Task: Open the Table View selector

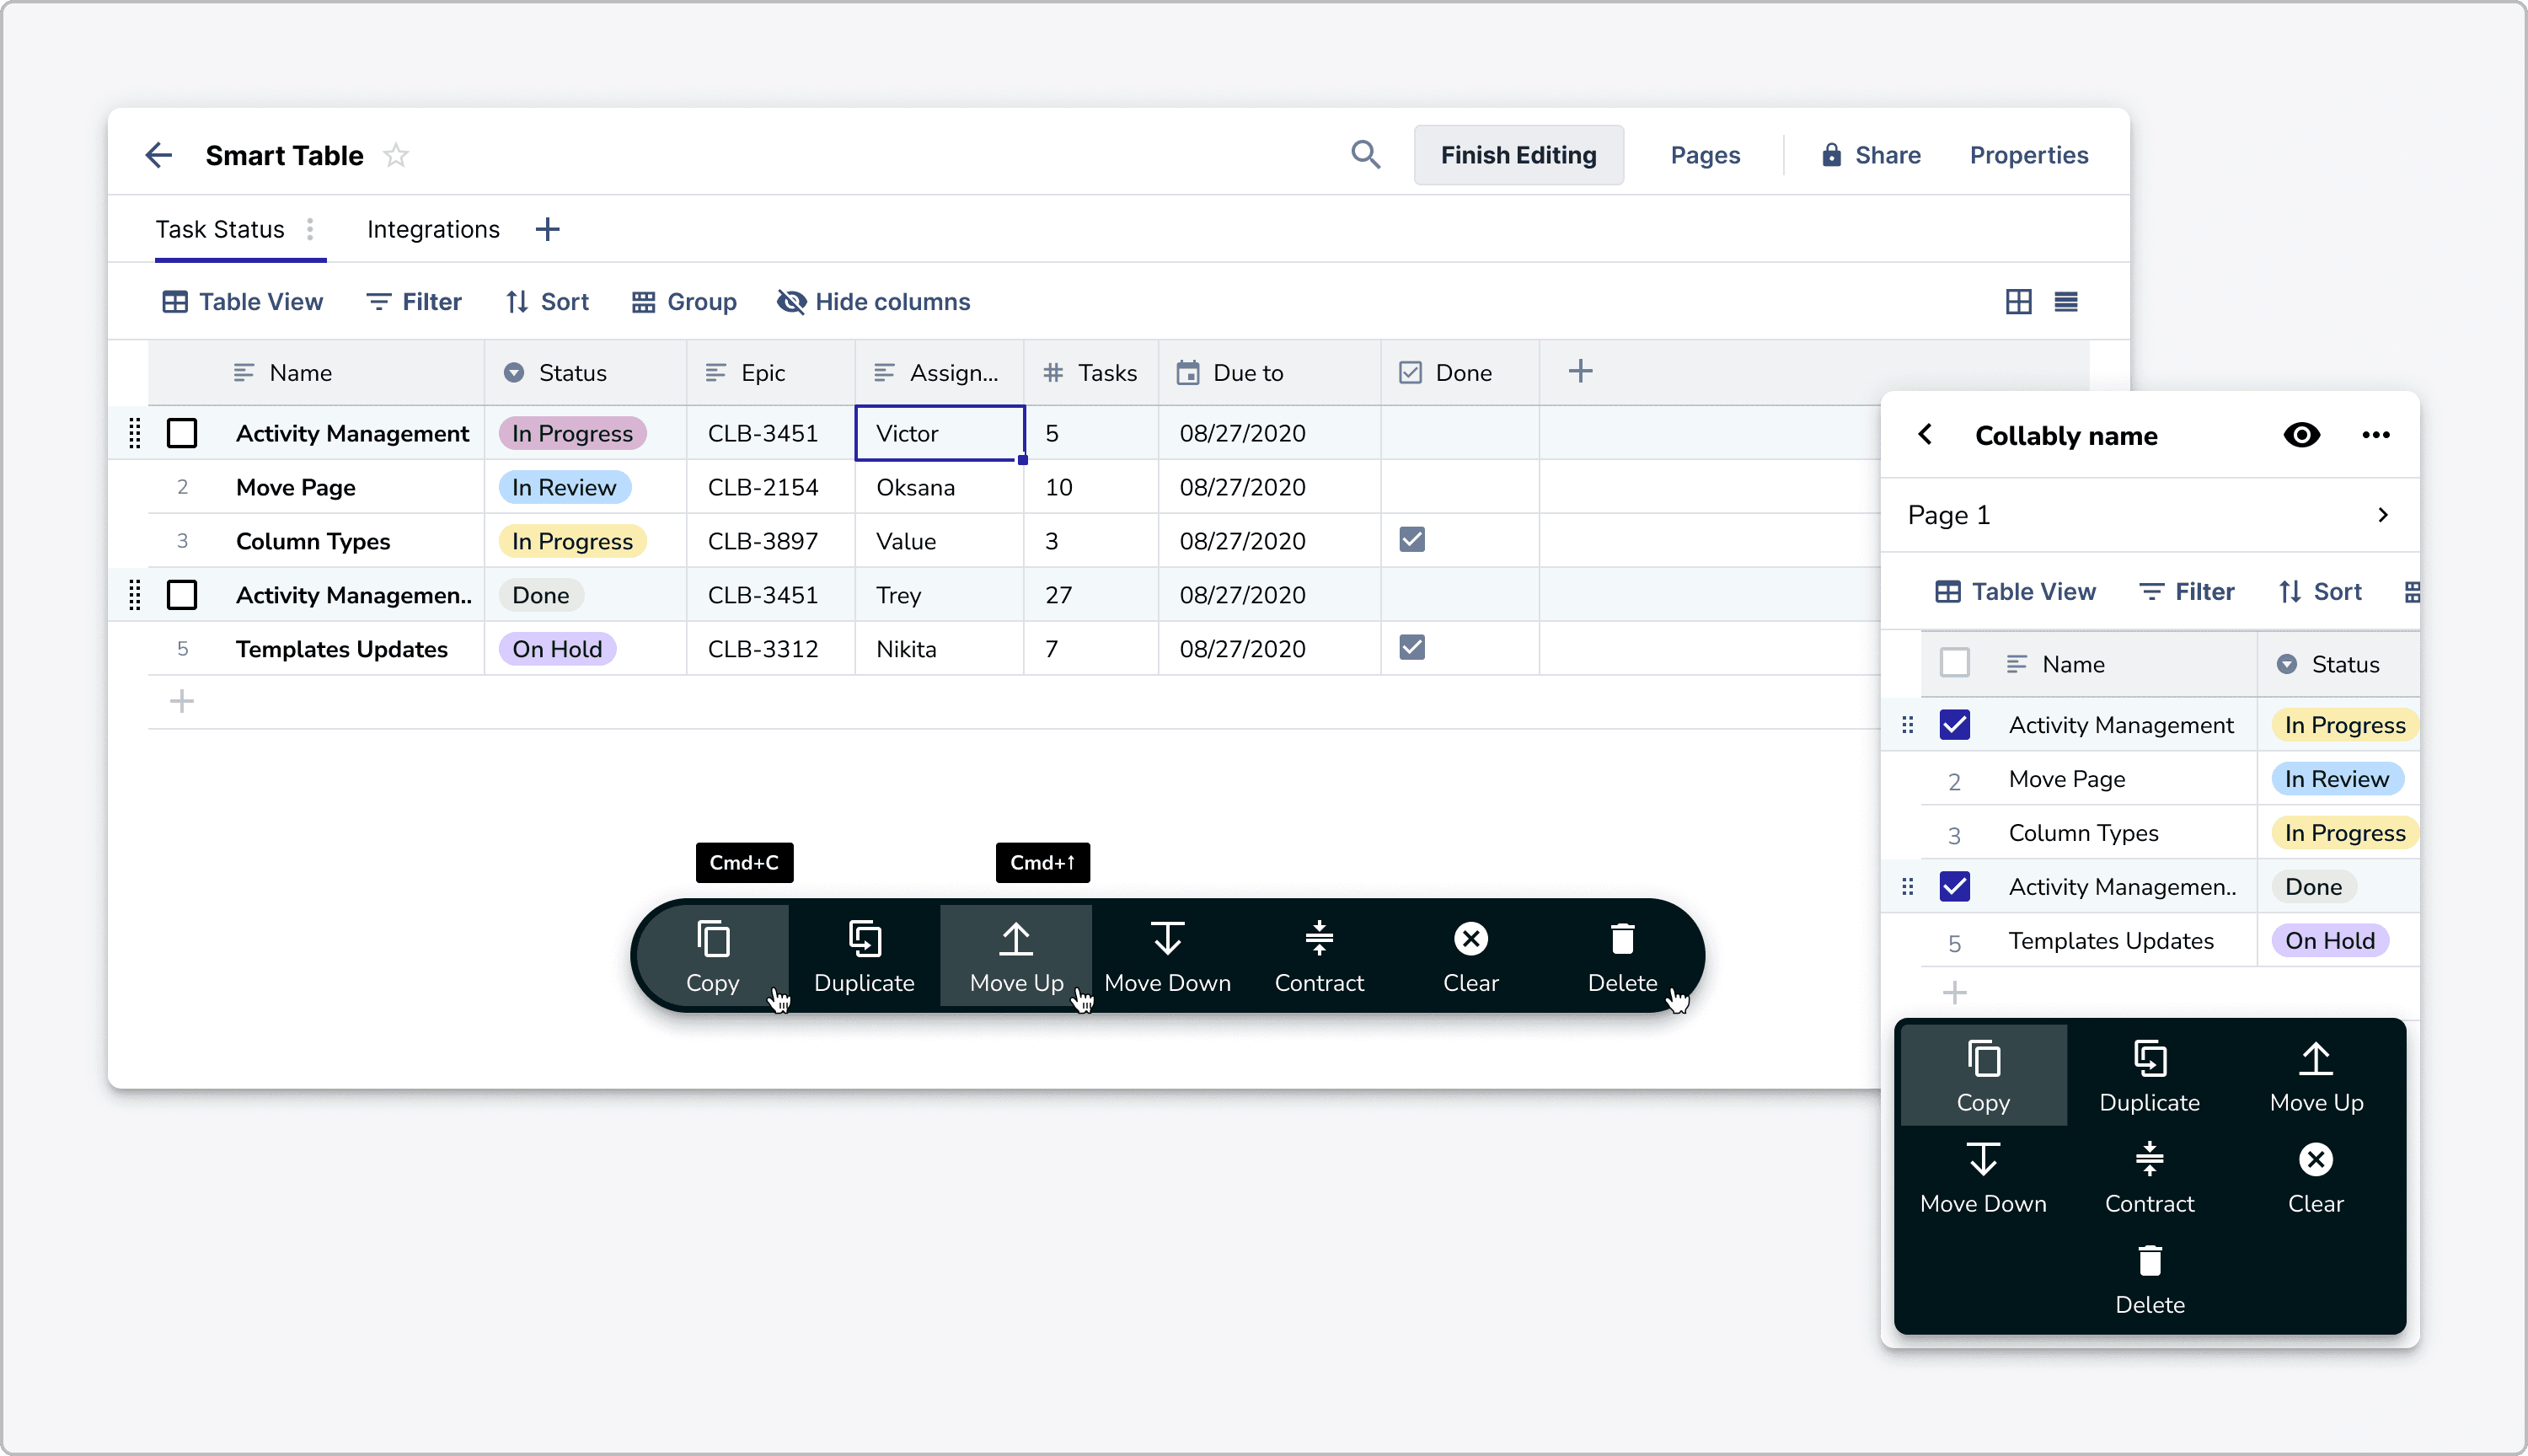Action: tap(243, 302)
